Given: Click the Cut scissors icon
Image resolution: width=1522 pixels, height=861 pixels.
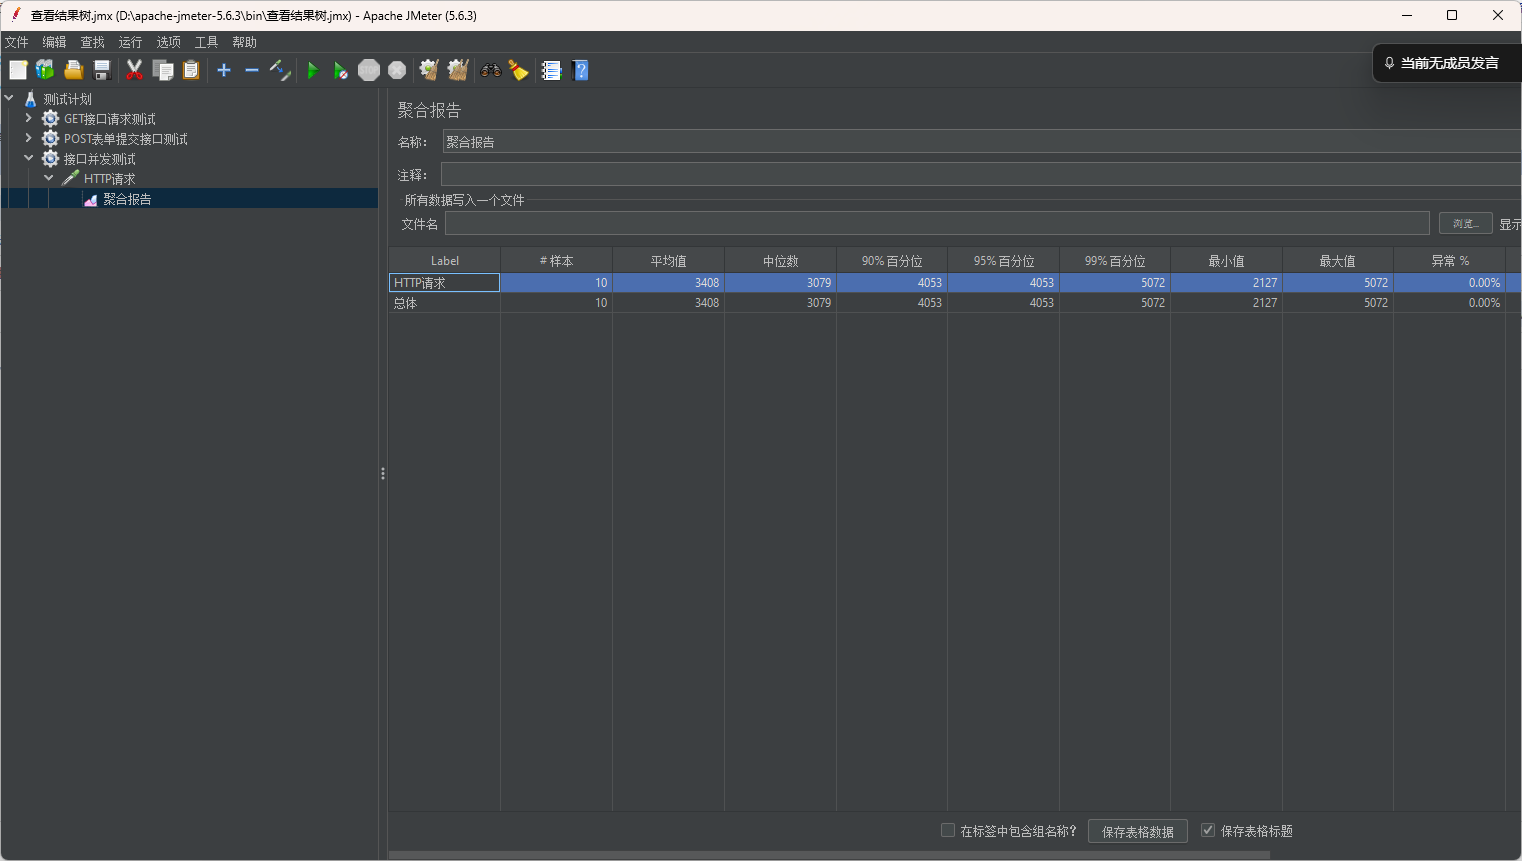Looking at the screenshot, I should 134,70.
